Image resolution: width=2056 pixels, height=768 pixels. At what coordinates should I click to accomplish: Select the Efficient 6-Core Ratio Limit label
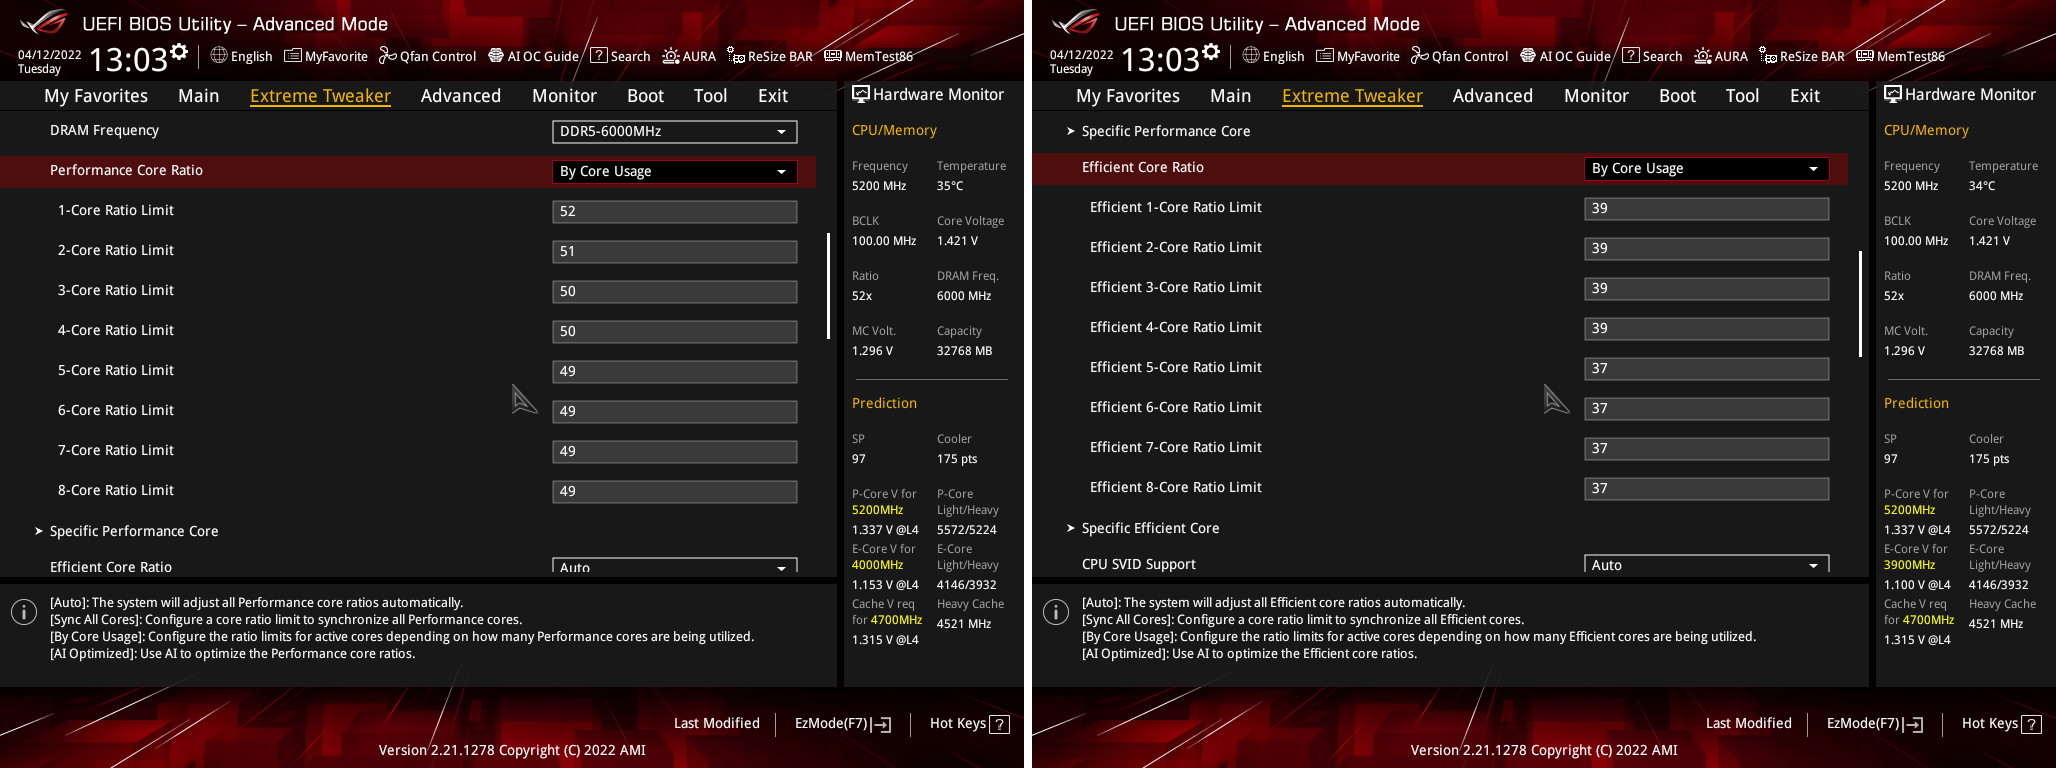click(x=1176, y=407)
